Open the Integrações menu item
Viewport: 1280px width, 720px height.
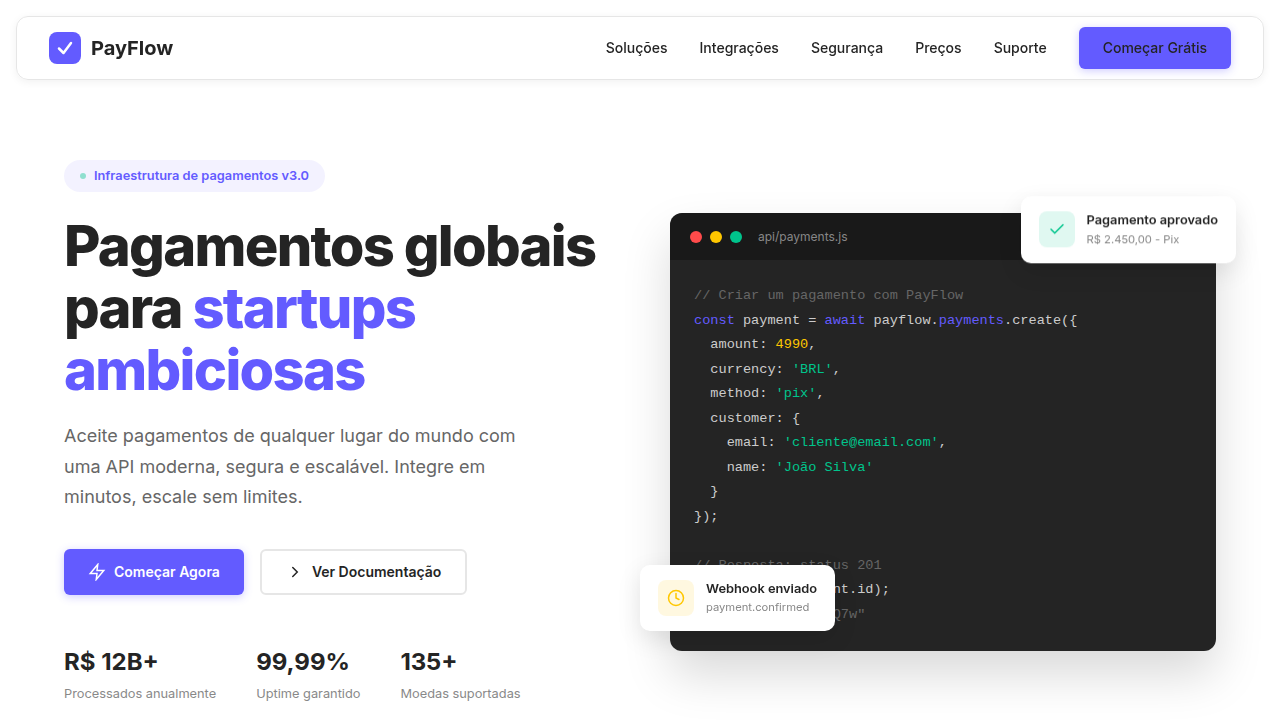(x=739, y=47)
